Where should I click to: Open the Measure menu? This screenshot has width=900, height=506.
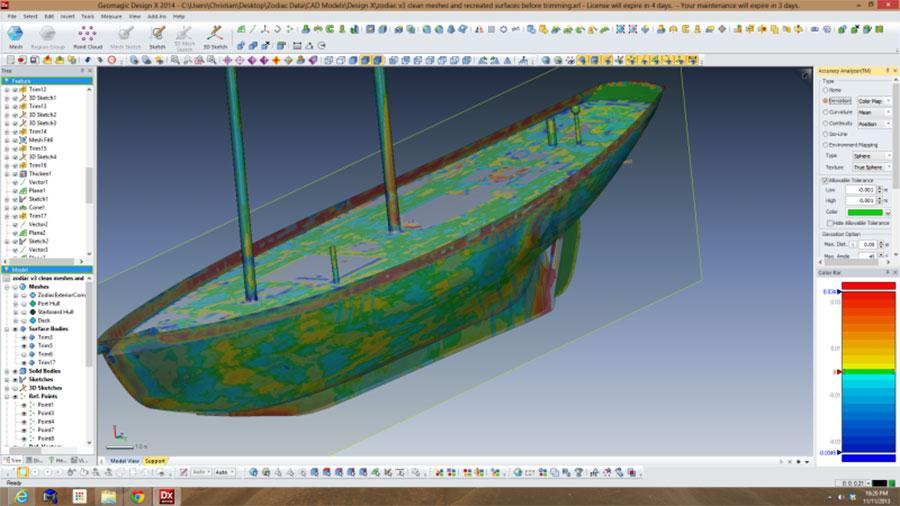(111, 17)
